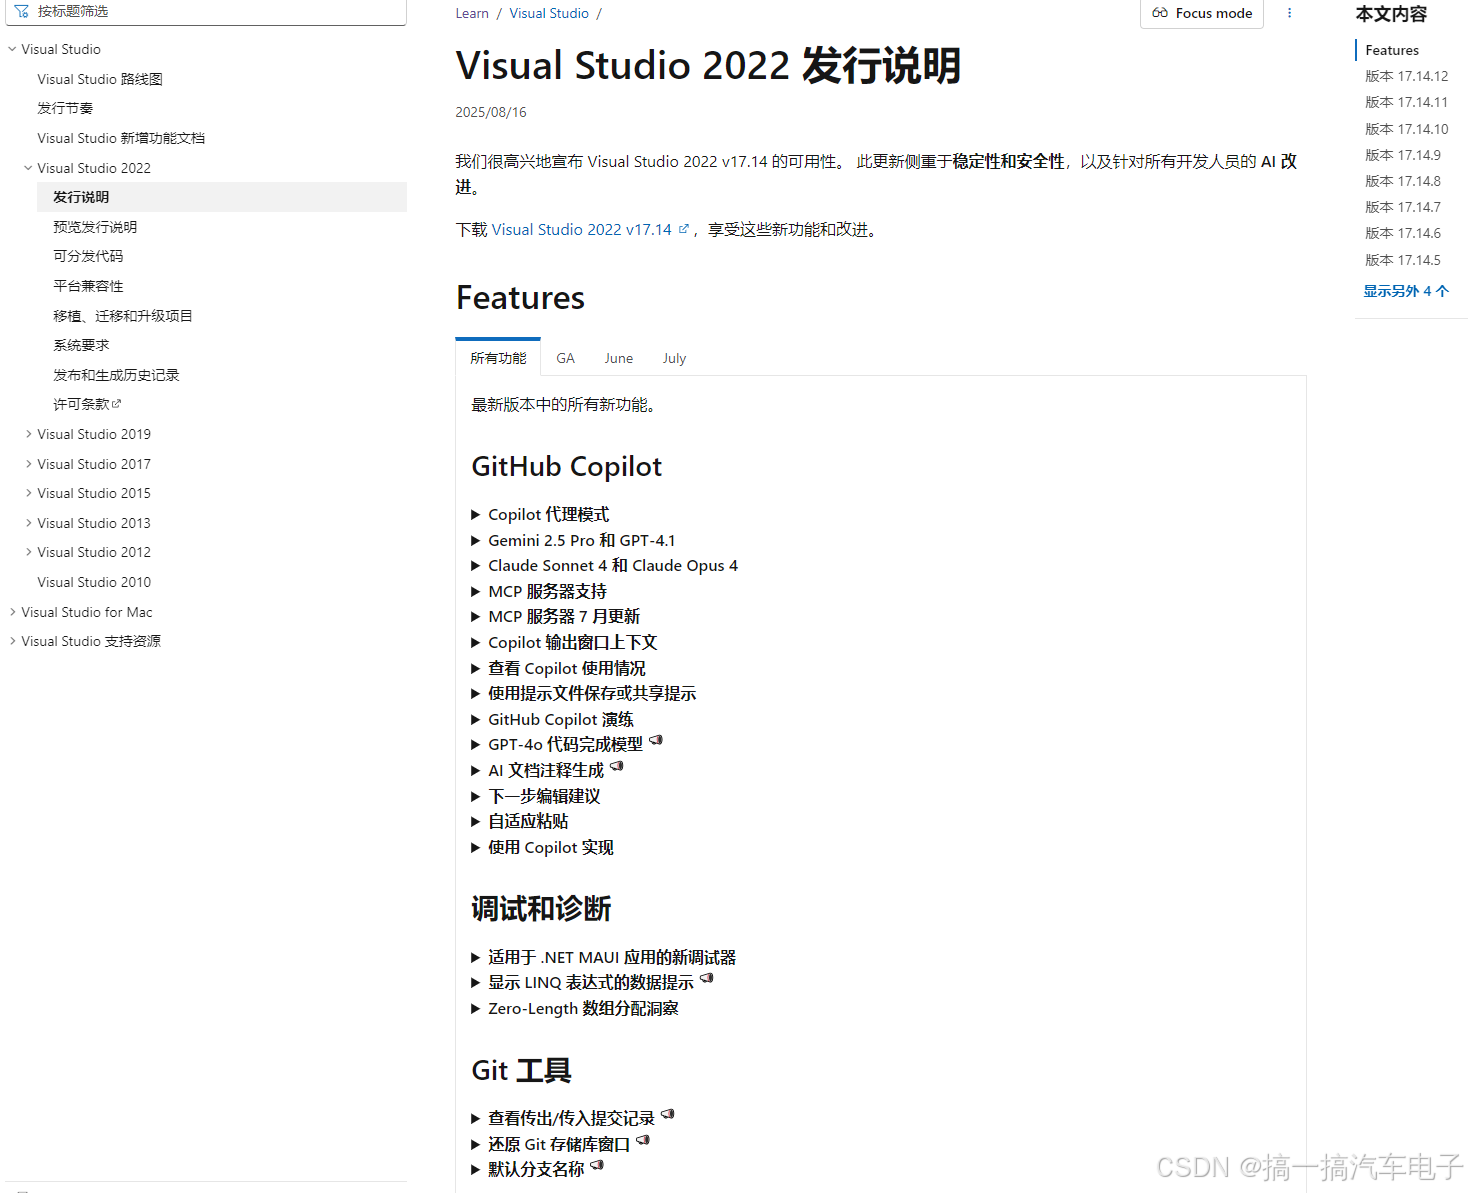Jump to 版本 17.14.9 in contents
This screenshot has height=1193, width=1468.
click(1403, 155)
